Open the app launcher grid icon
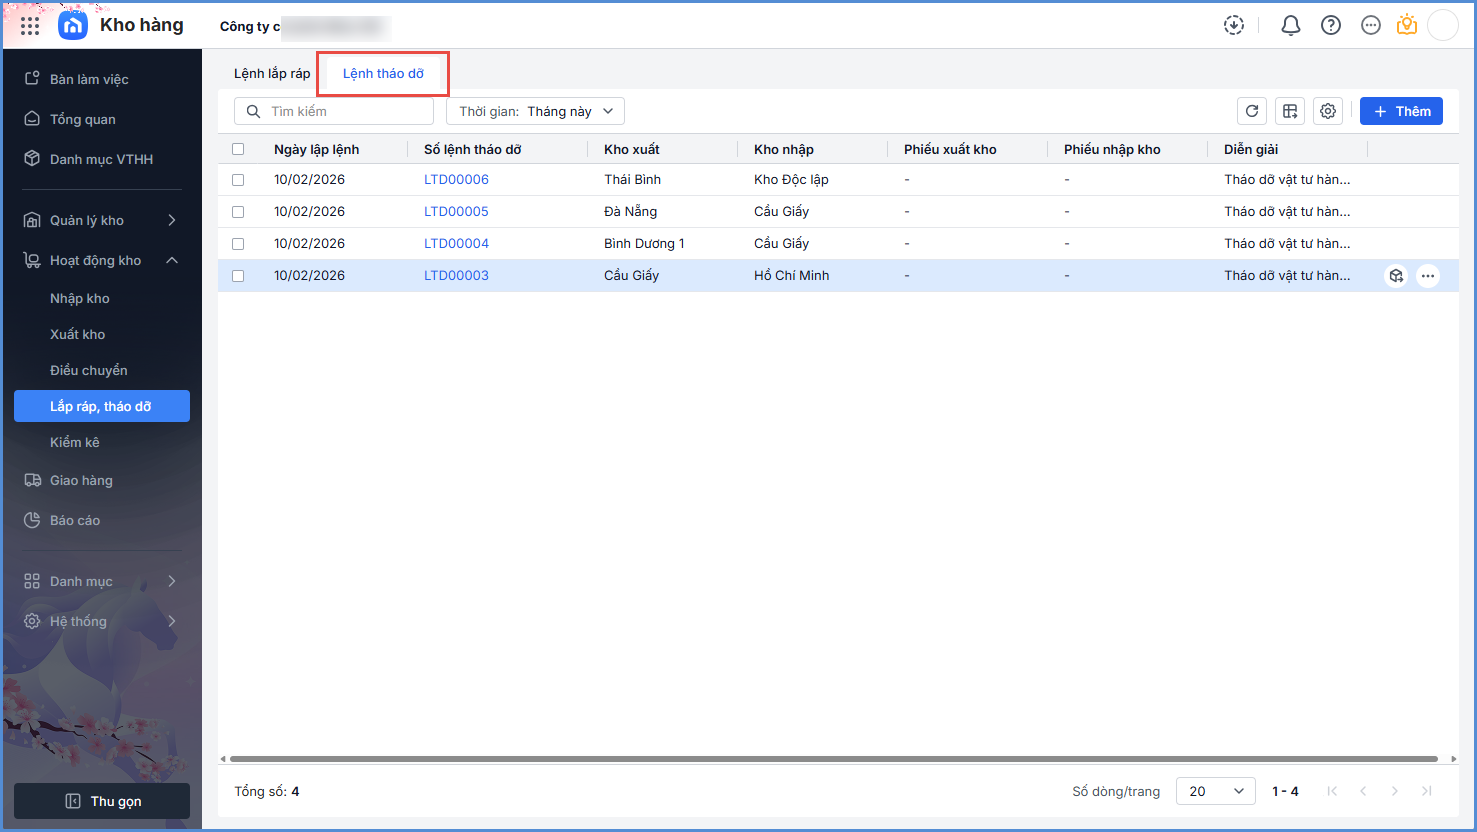Screen dimensions: 1477x832 coord(30,26)
